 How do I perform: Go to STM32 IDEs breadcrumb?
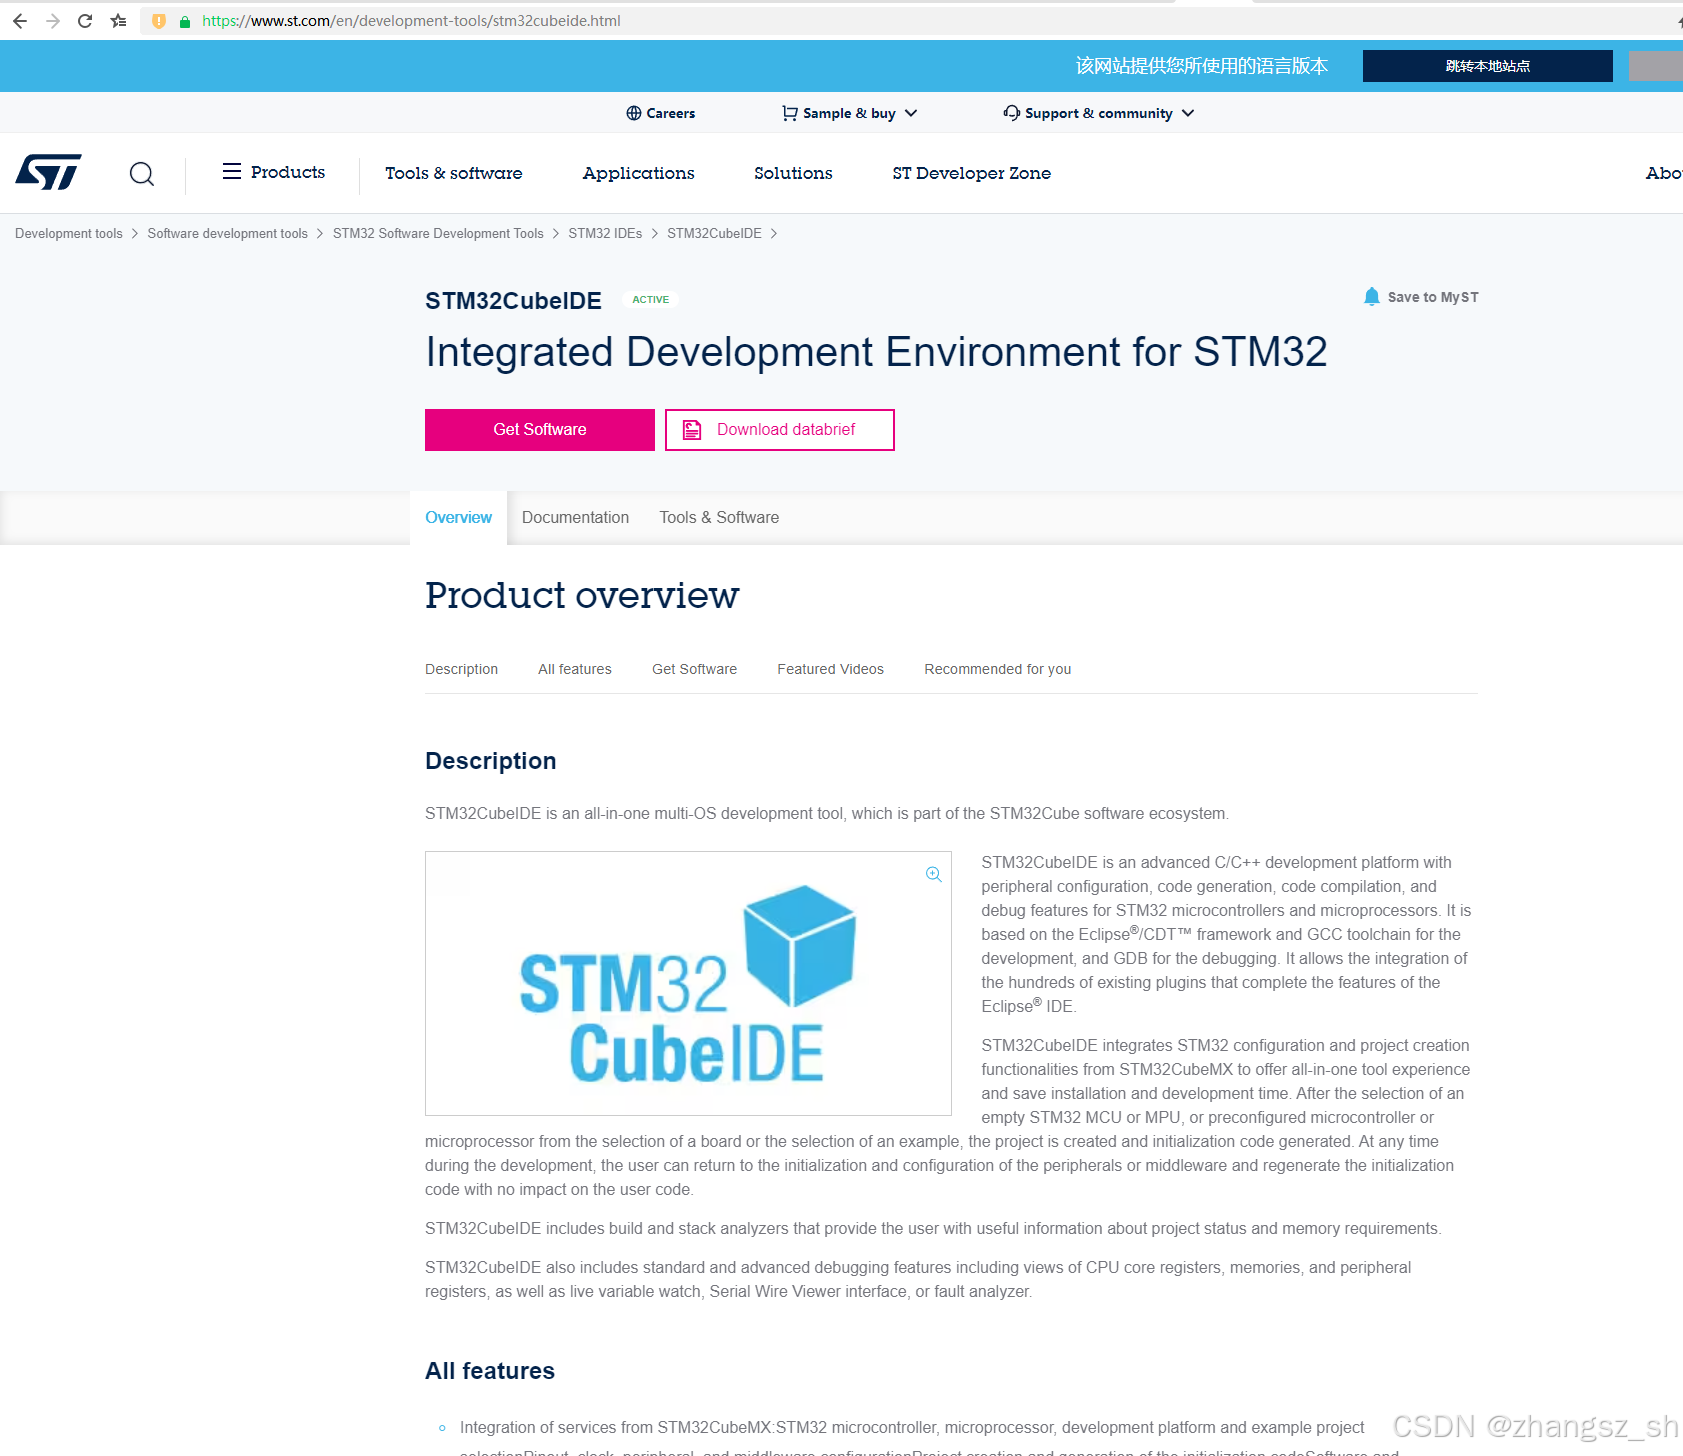coord(605,233)
